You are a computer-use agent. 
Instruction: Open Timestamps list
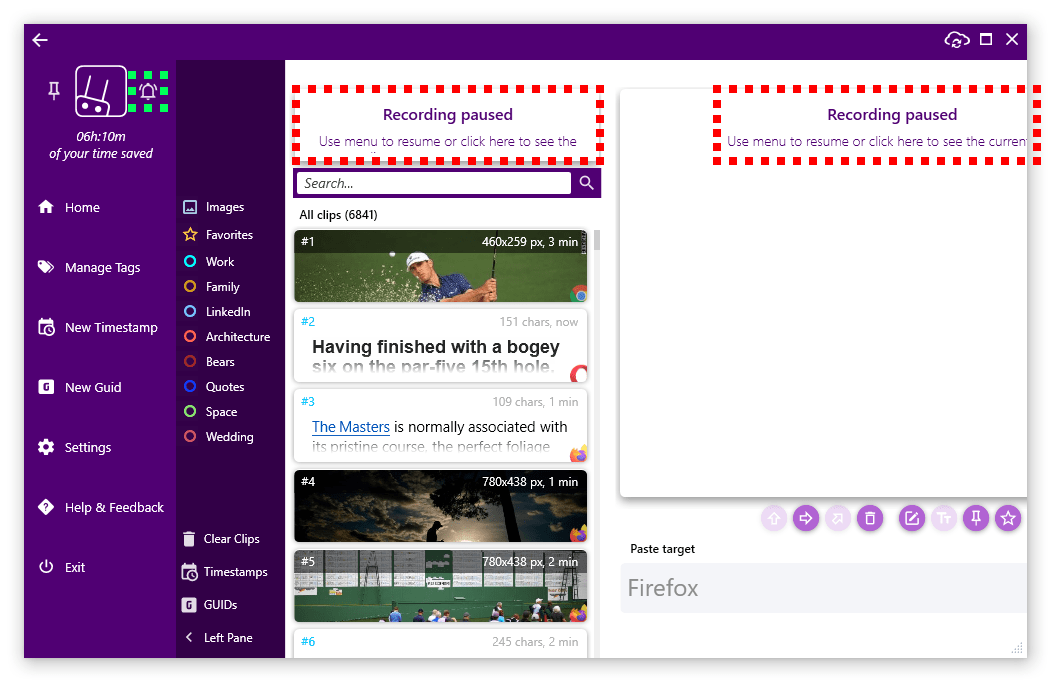pos(225,572)
